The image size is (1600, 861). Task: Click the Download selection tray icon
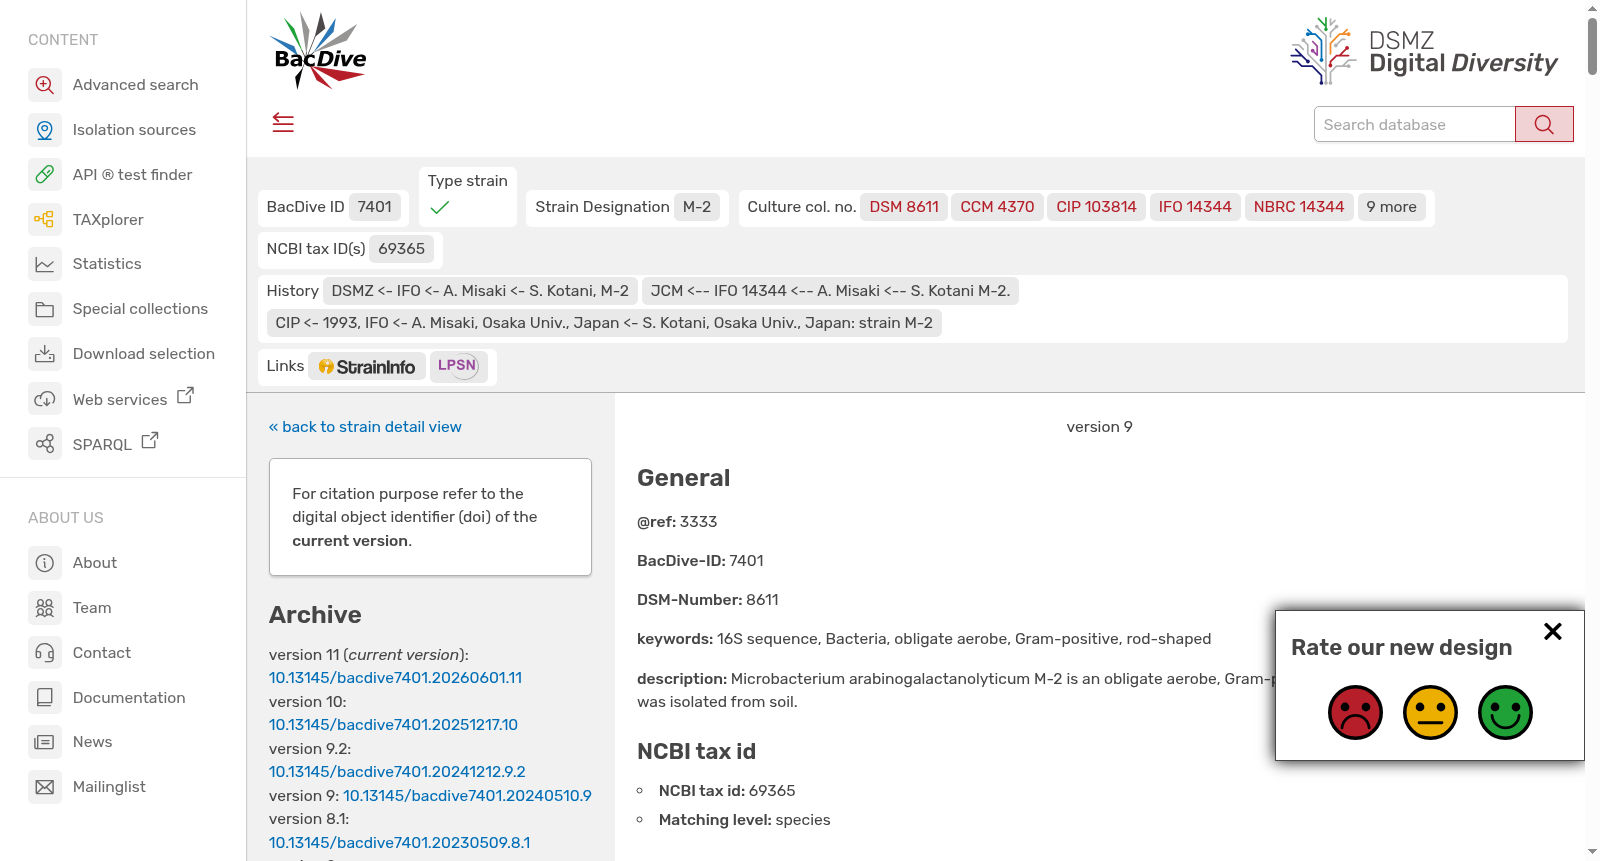click(x=45, y=354)
